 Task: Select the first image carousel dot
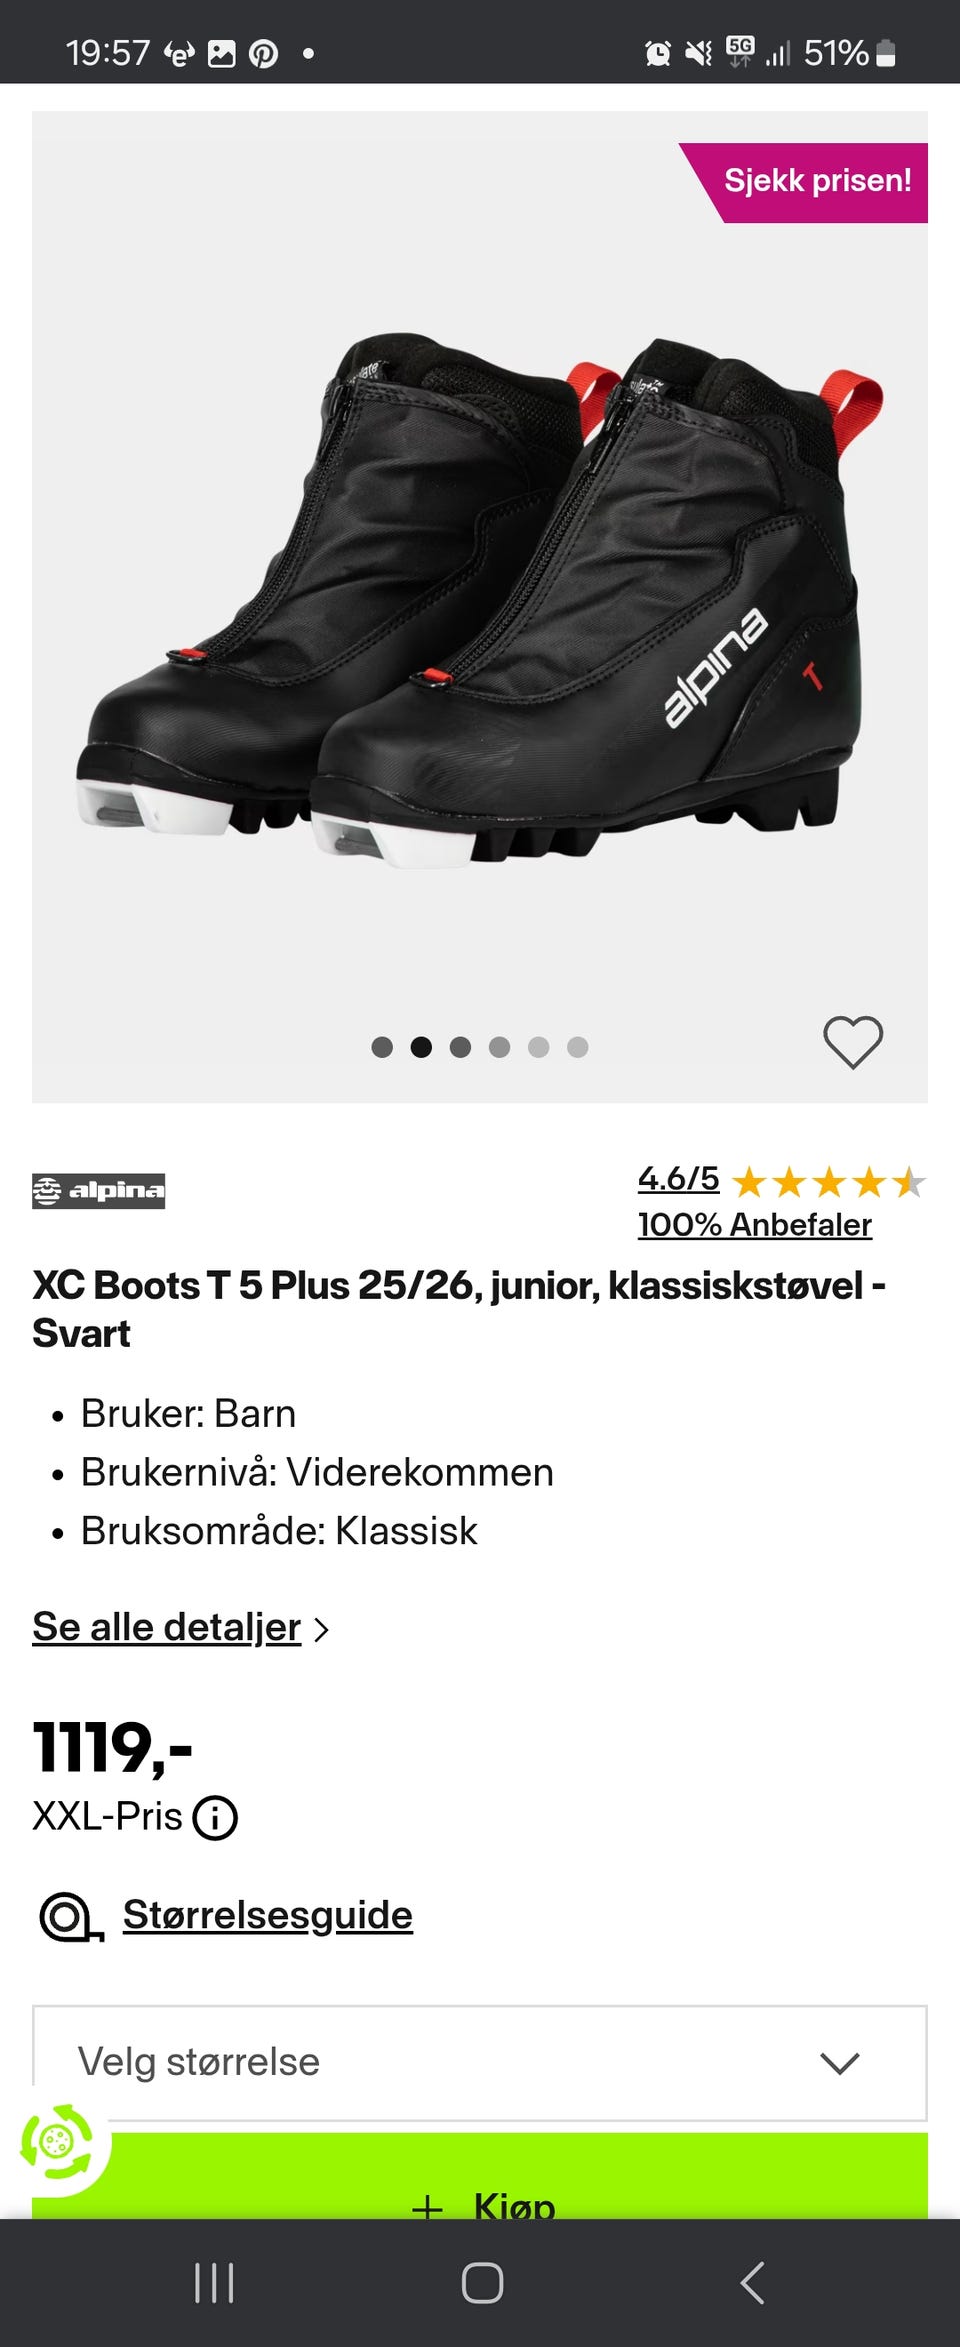(x=382, y=1047)
